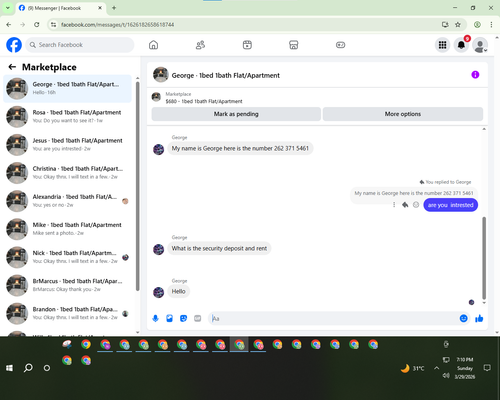Open the George conversation in list
This screenshot has height=400, width=500.
(67, 88)
